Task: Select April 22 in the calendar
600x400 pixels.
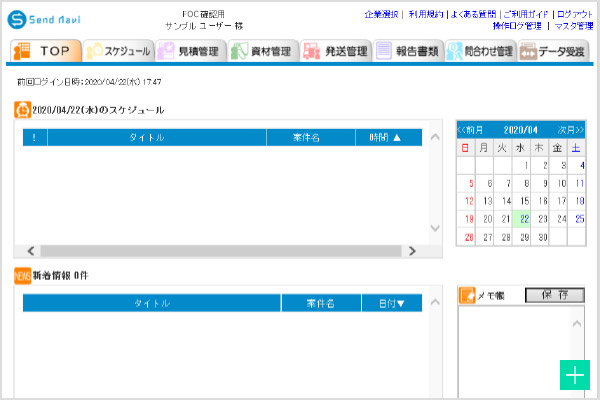Action: [x=521, y=219]
